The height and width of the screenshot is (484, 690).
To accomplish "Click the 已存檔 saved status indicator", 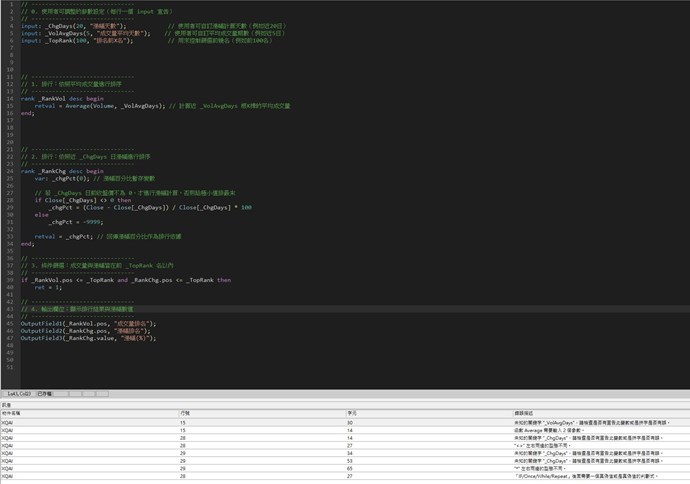I will click(45, 394).
